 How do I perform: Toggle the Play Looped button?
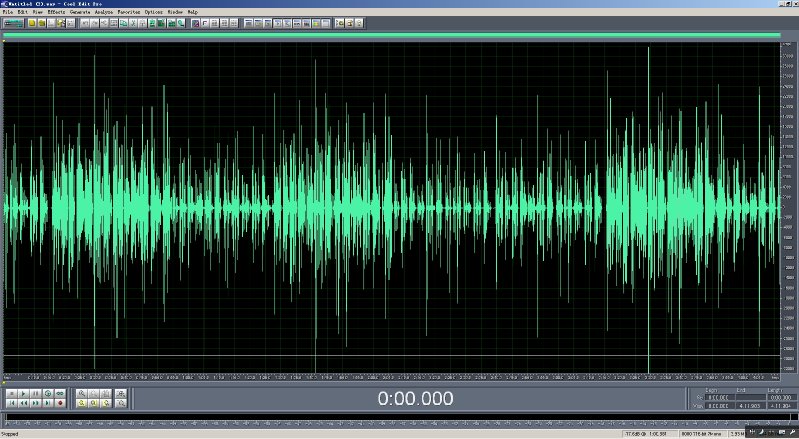click(59, 393)
